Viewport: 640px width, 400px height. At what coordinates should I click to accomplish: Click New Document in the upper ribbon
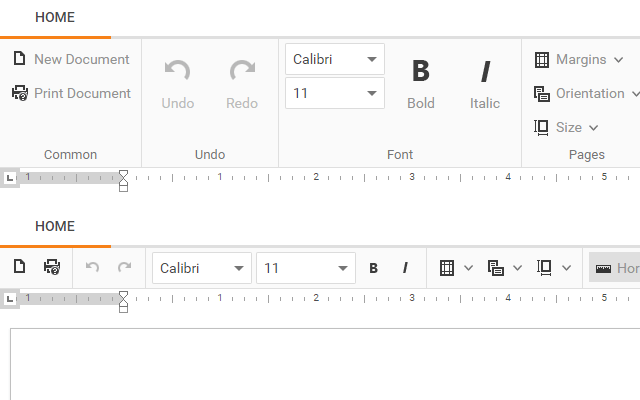[71, 59]
